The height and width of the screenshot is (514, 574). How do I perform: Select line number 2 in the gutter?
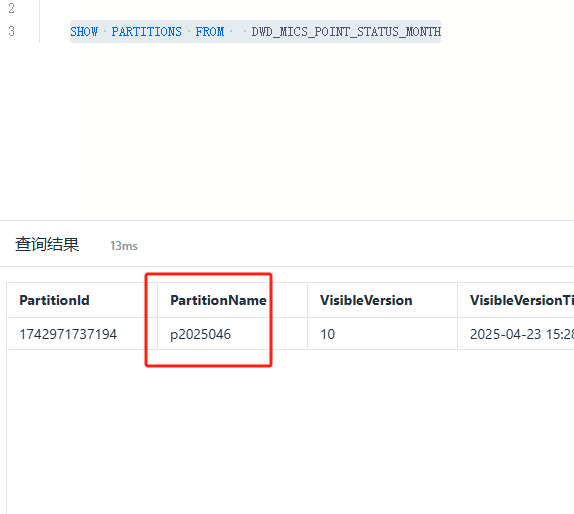pyautogui.click(x=11, y=8)
